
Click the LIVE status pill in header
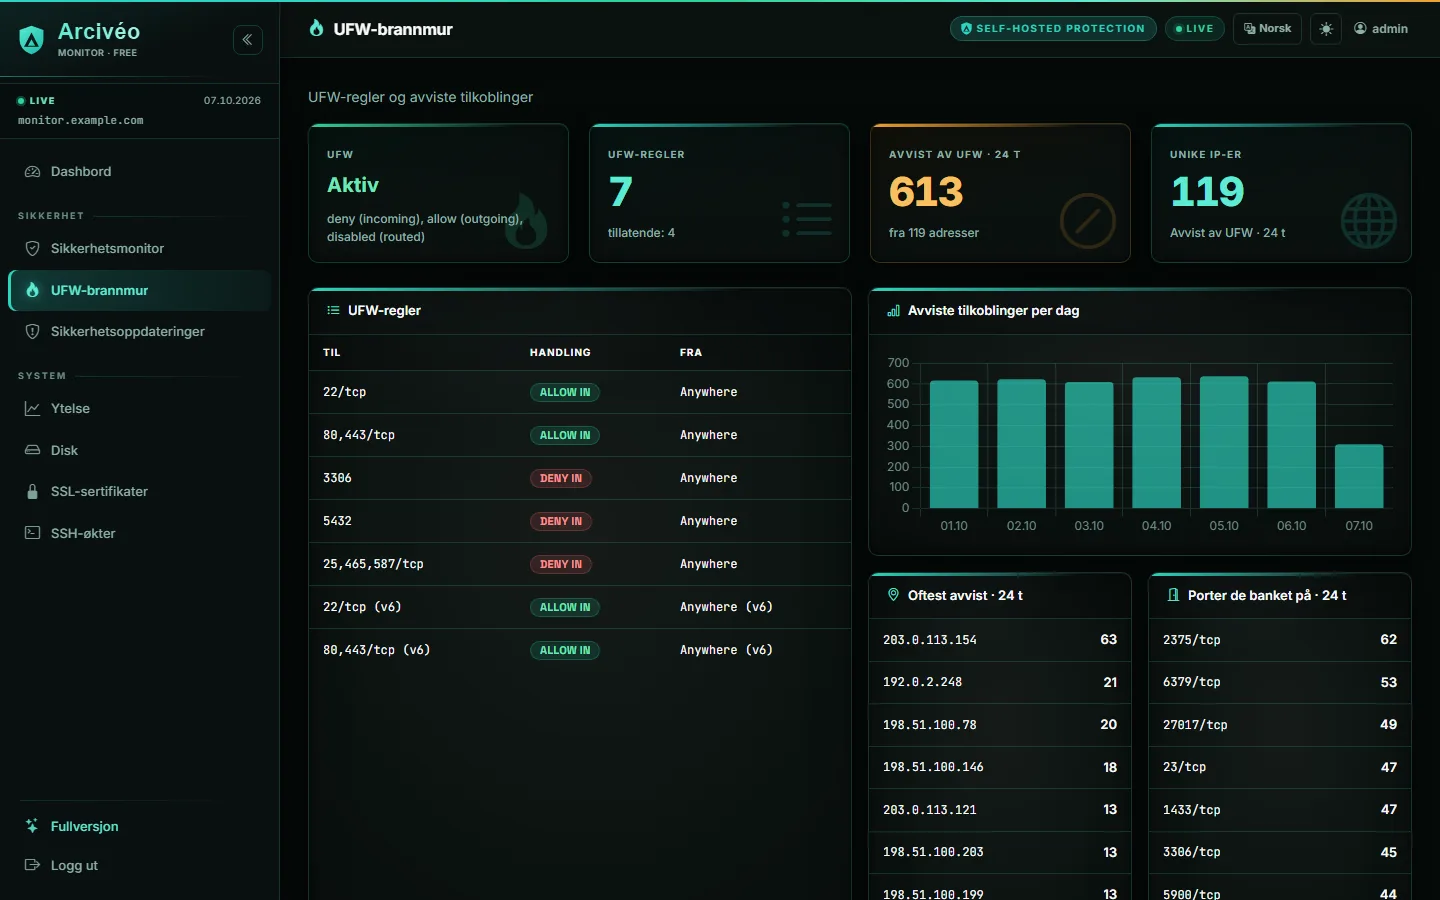pyautogui.click(x=1194, y=29)
